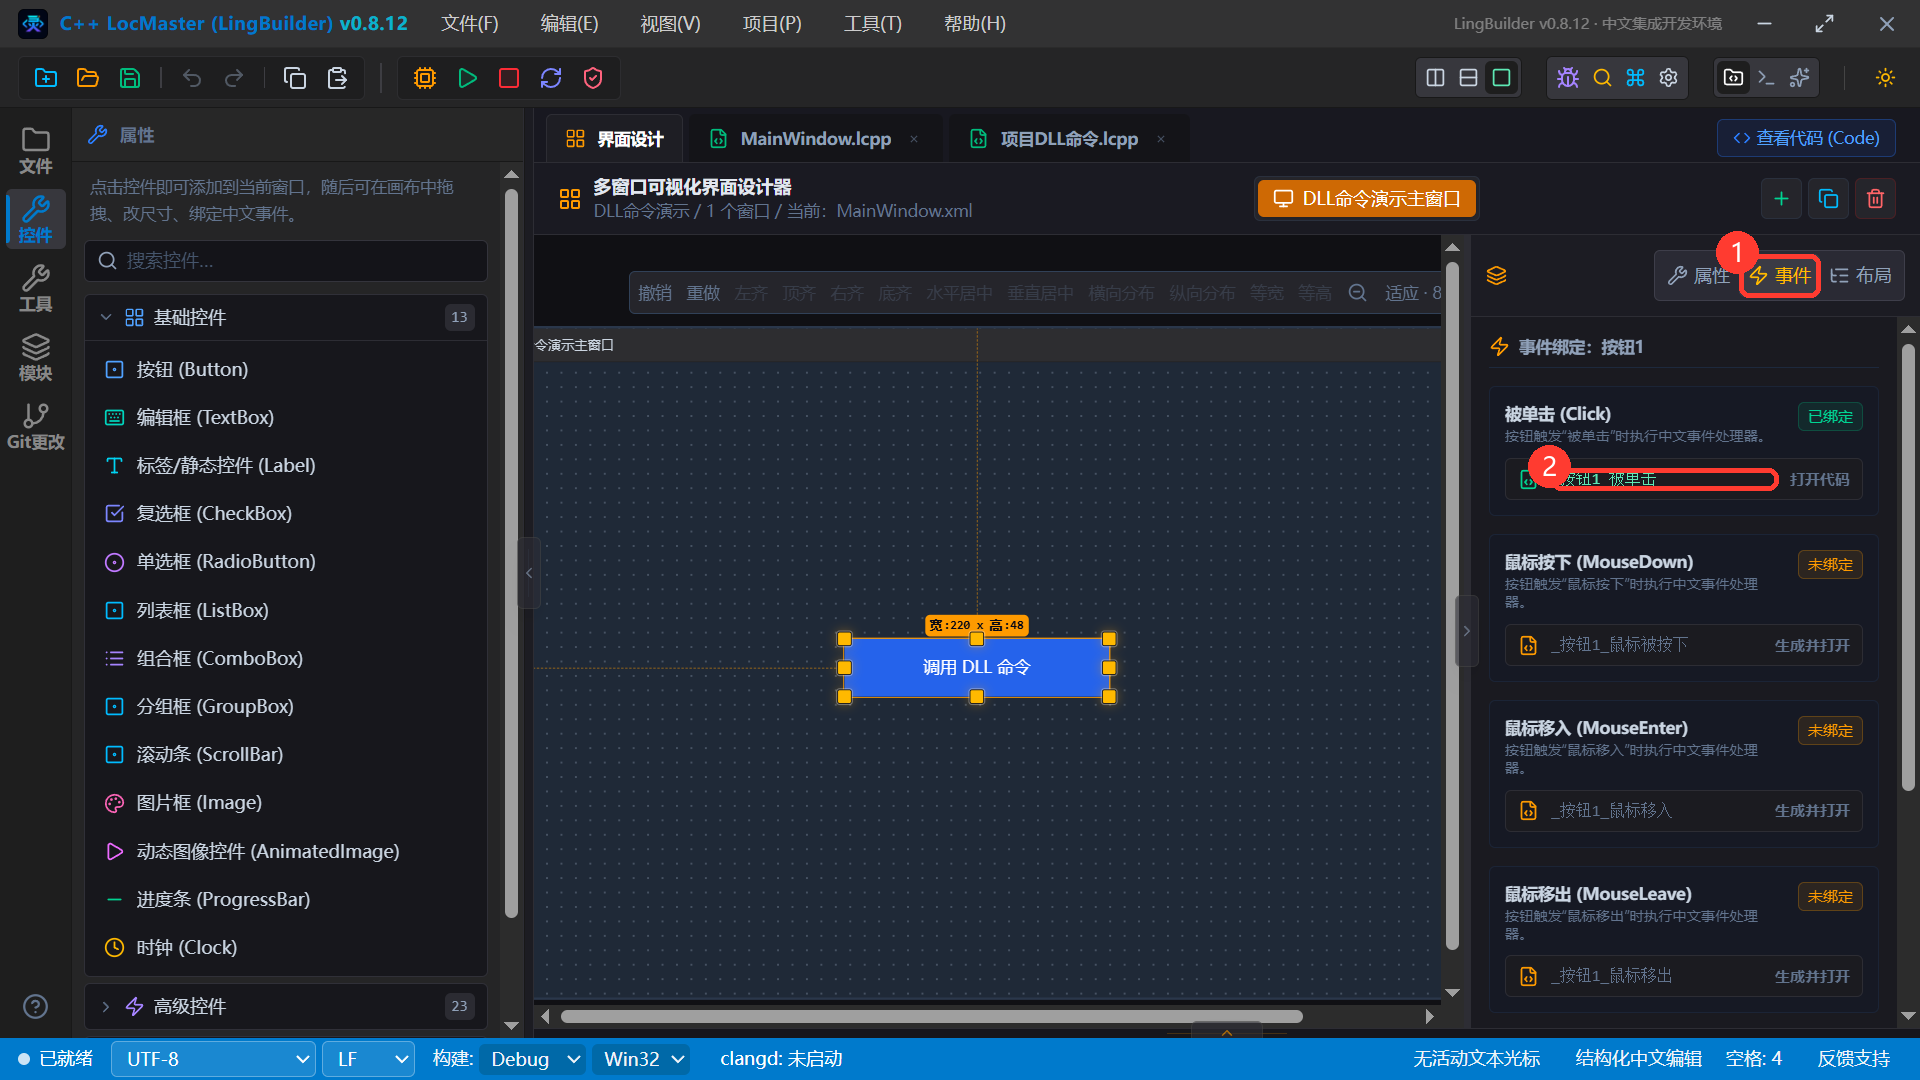Toggle single pane layout icon
1920x1080 pixels.
(1502, 78)
